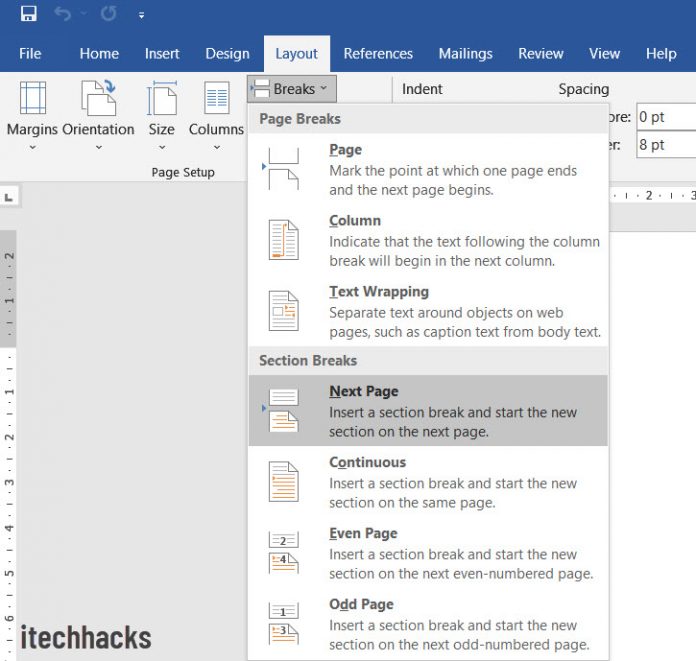Open the Size page icon
The image size is (696, 661).
click(161, 99)
